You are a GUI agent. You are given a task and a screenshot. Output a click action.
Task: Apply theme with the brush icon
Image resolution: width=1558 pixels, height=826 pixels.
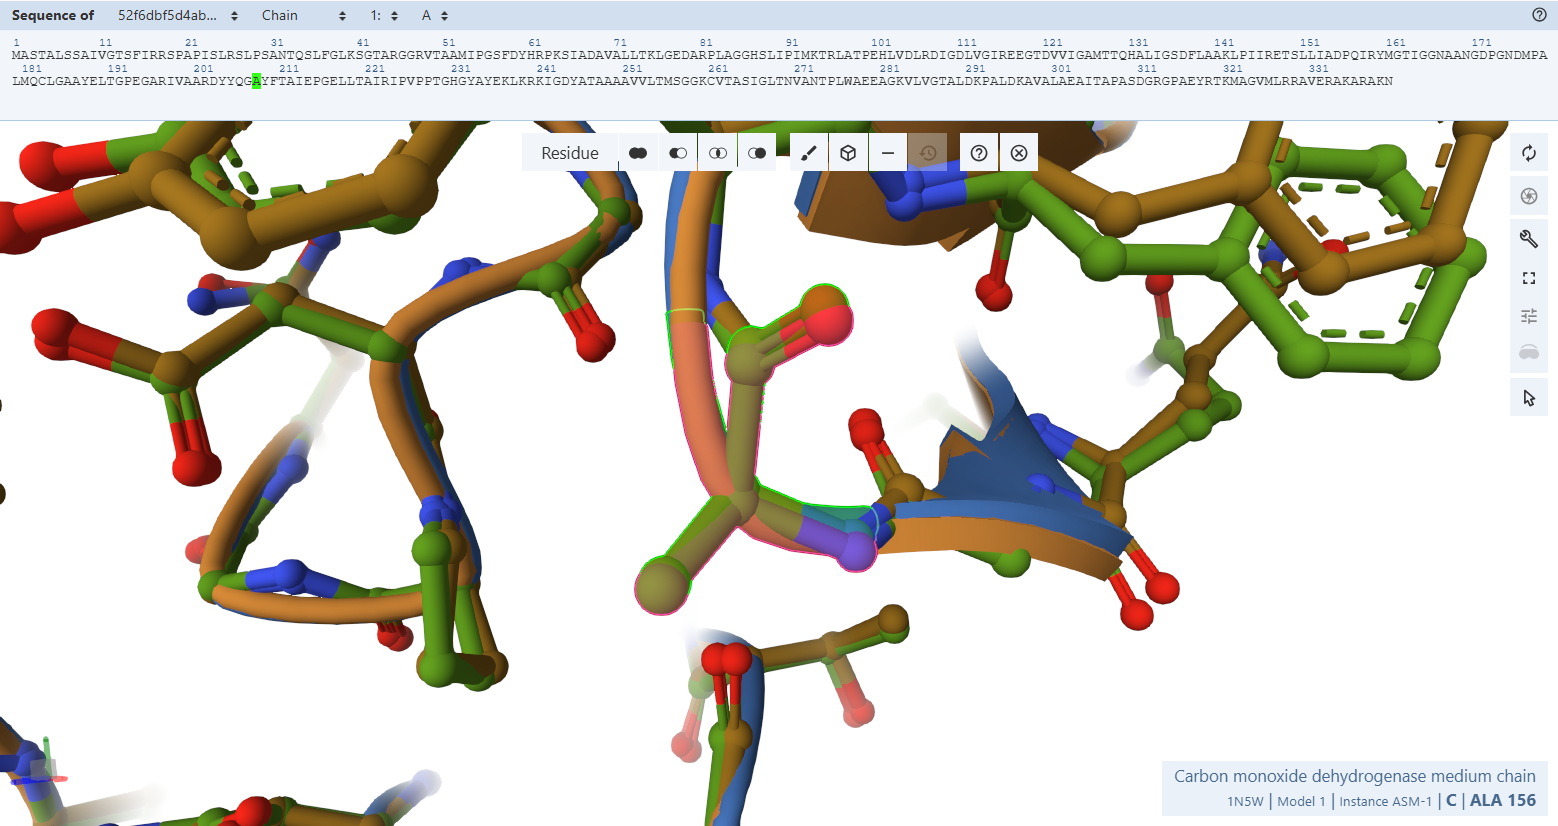click(809, 153)
